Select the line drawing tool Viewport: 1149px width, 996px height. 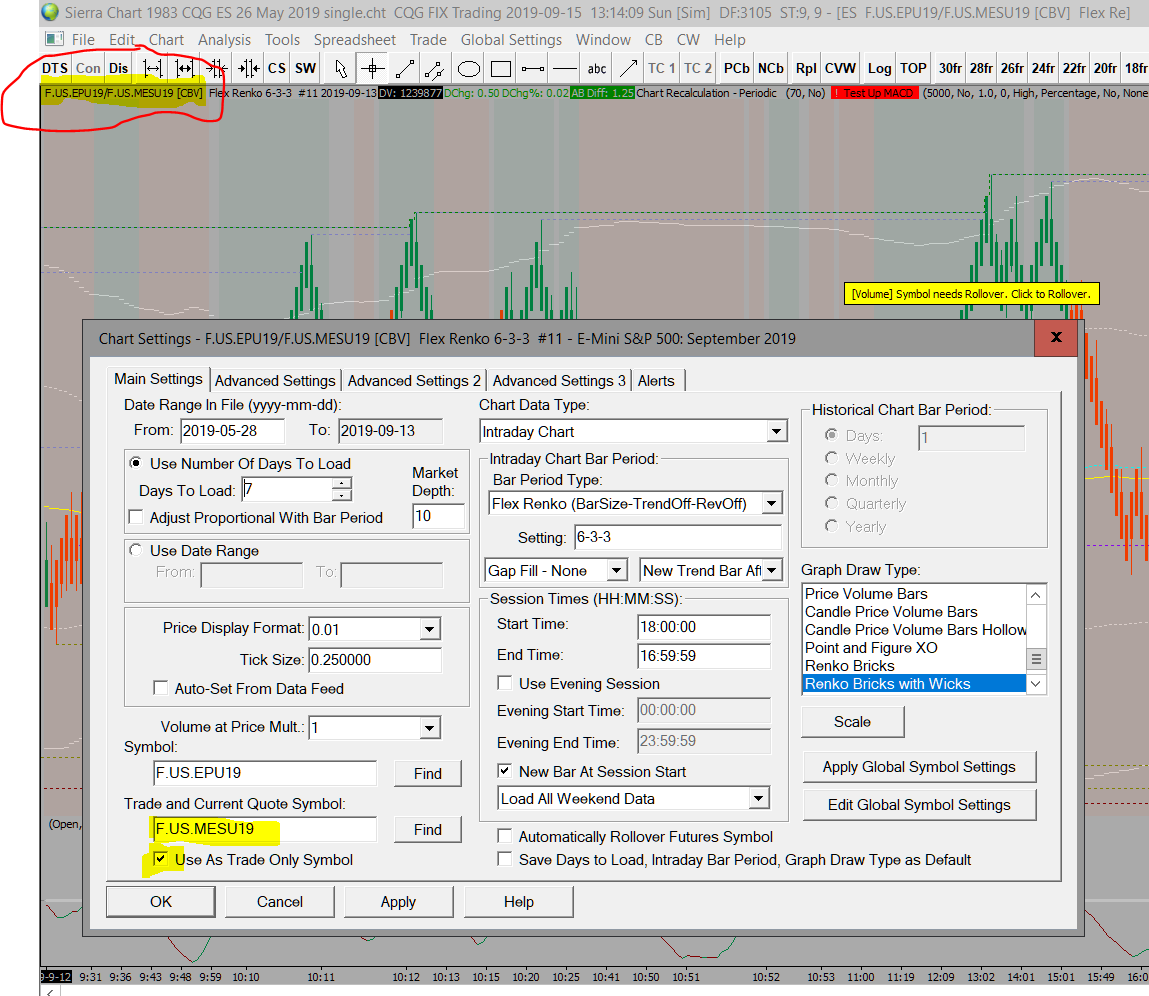(x=404, y=68)
